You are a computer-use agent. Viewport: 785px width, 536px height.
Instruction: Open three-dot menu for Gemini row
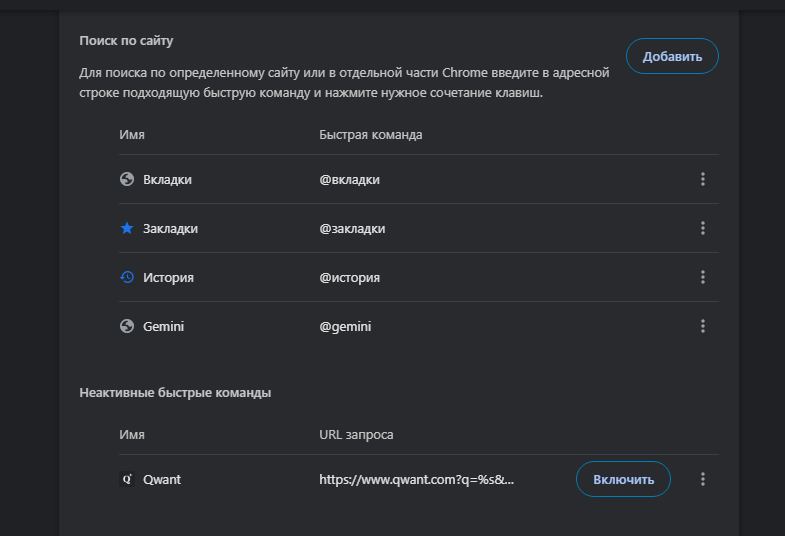(703, 326)
